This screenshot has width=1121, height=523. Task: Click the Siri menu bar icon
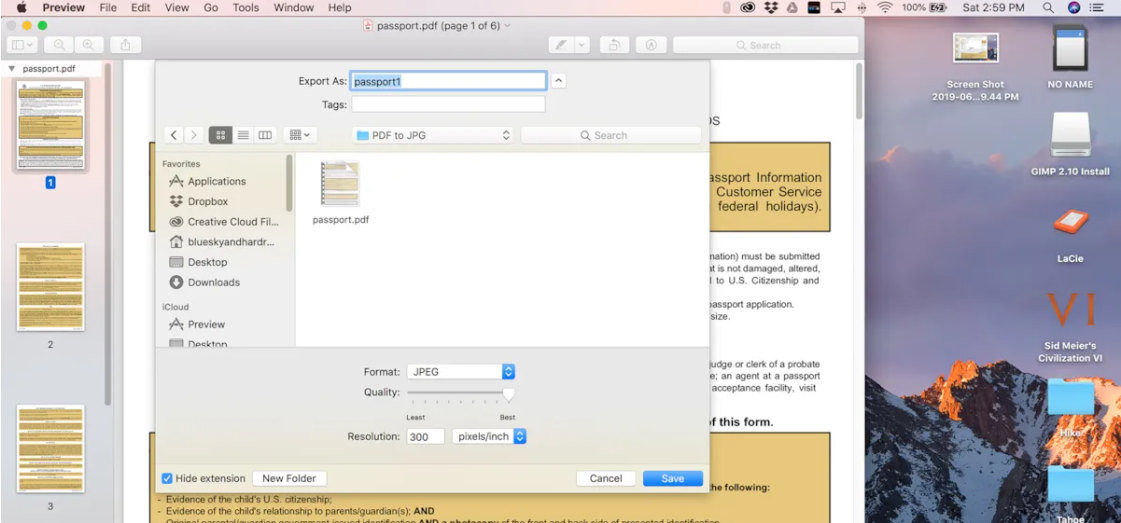point(1074,8)
